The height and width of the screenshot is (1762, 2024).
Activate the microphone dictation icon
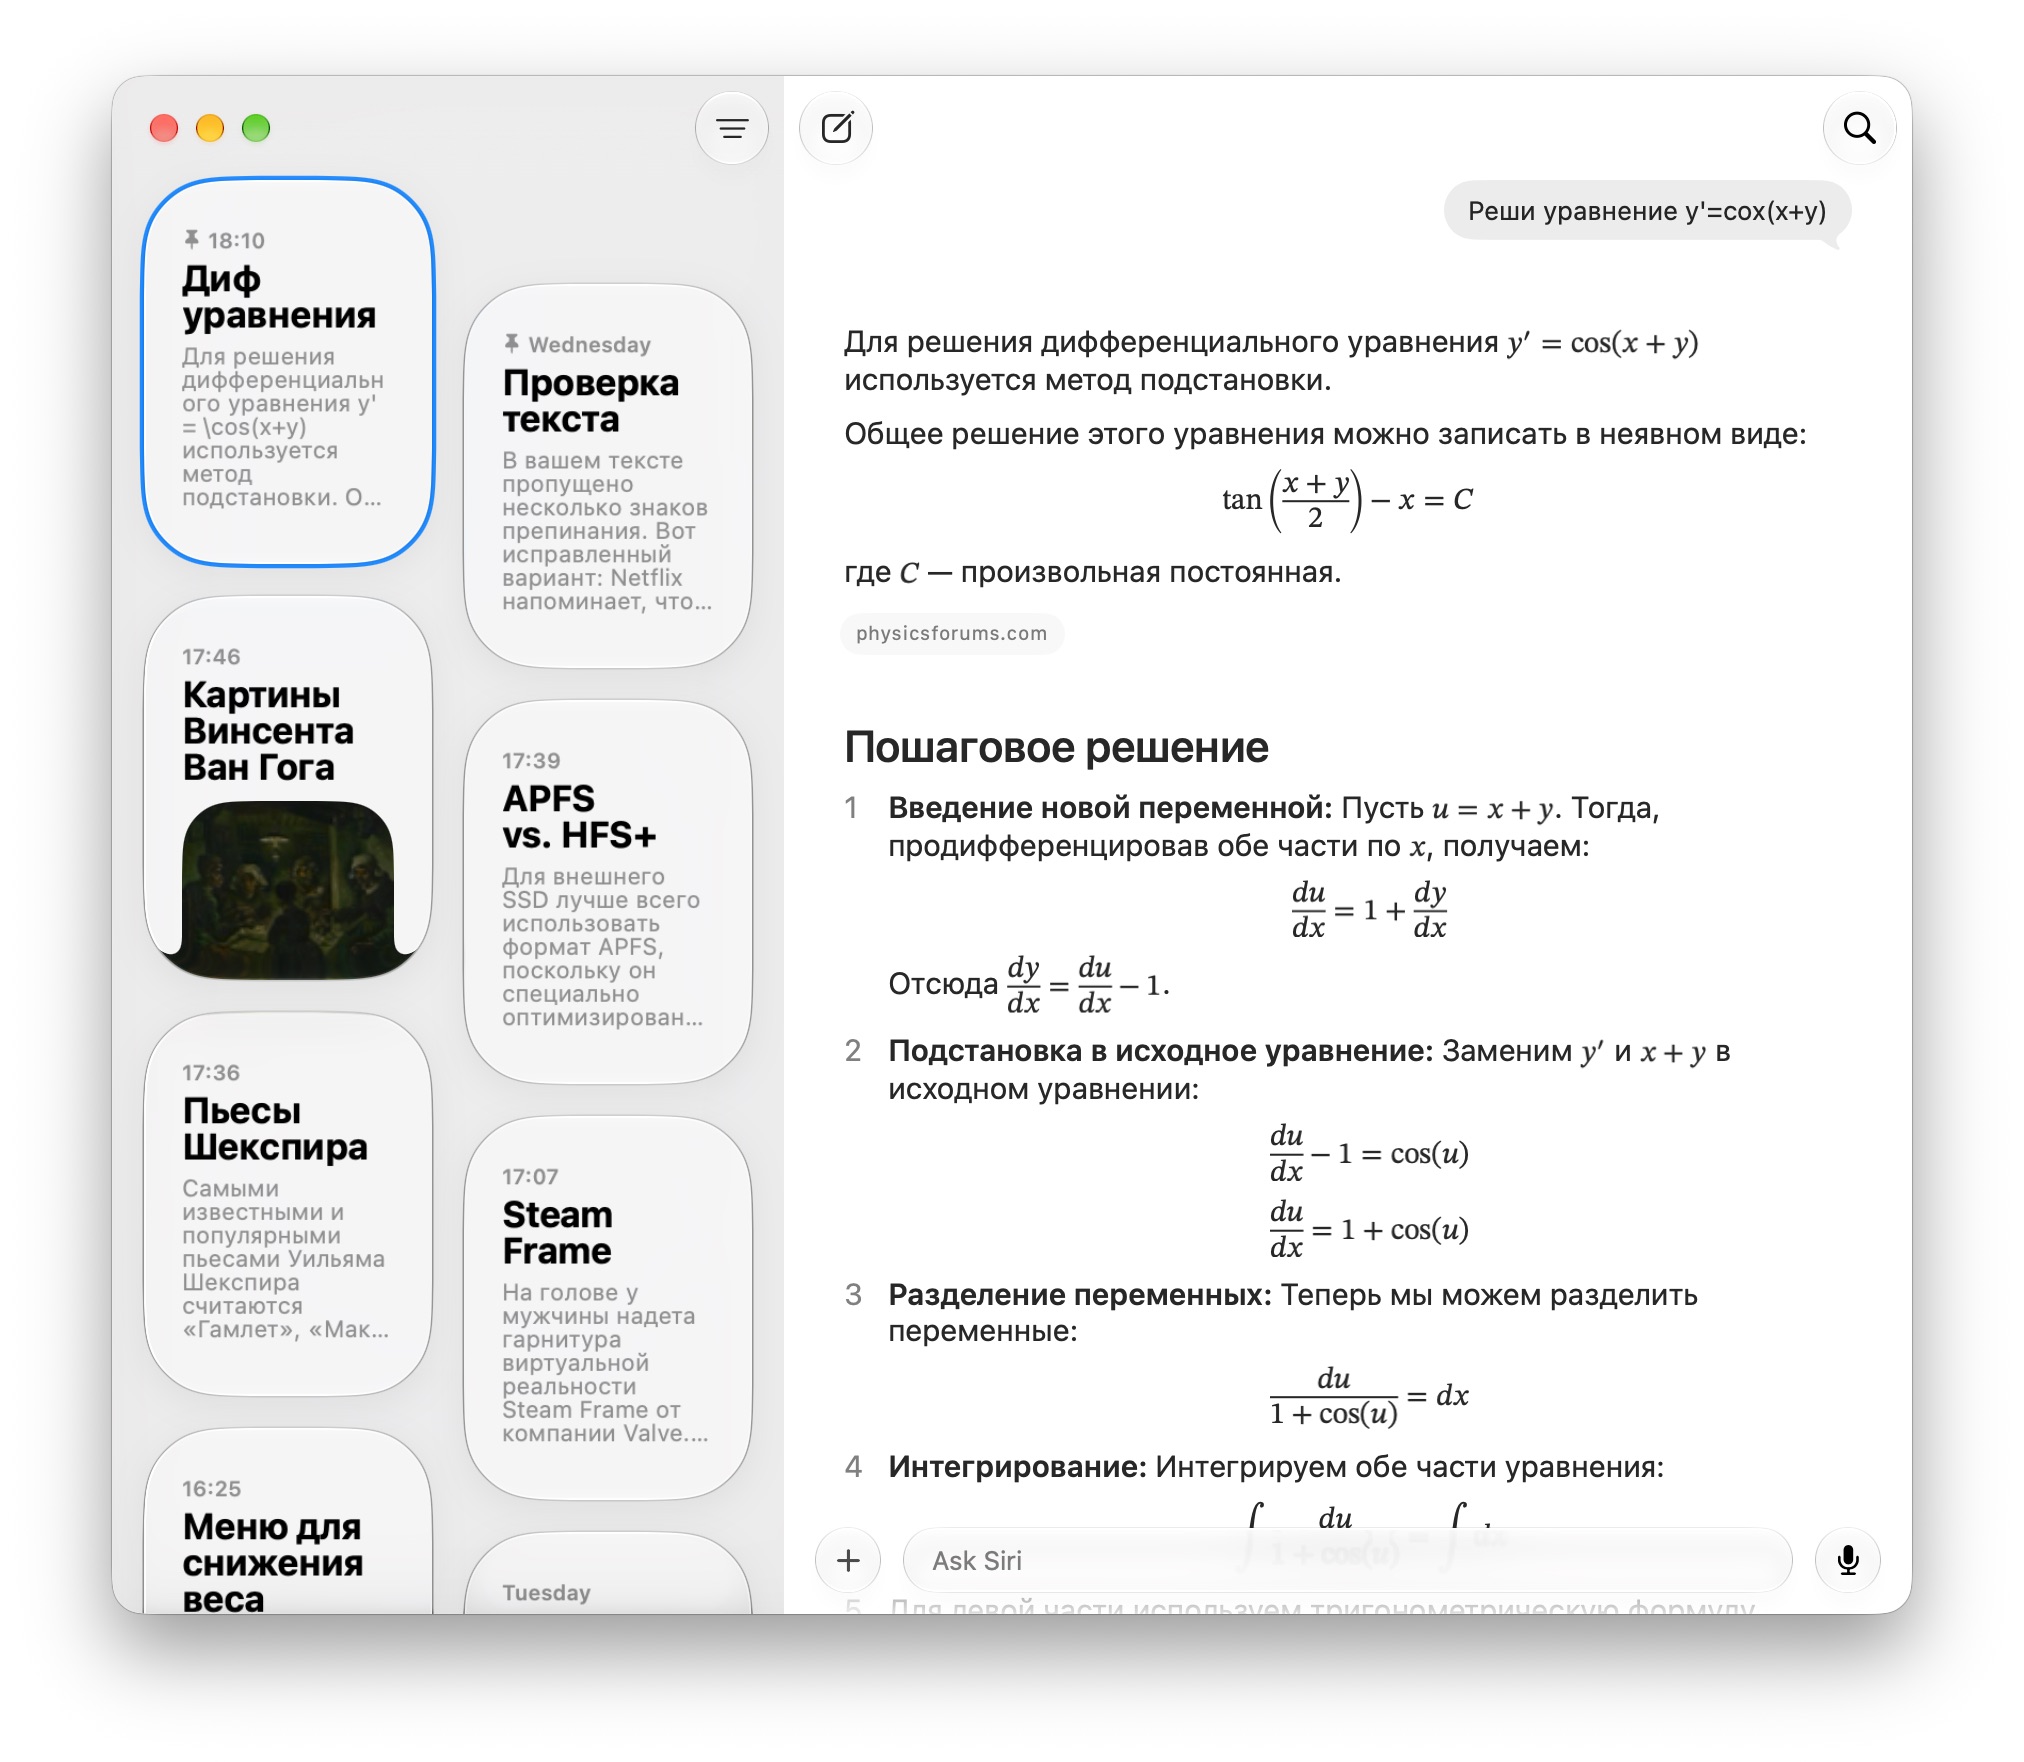(1848, 1560)
